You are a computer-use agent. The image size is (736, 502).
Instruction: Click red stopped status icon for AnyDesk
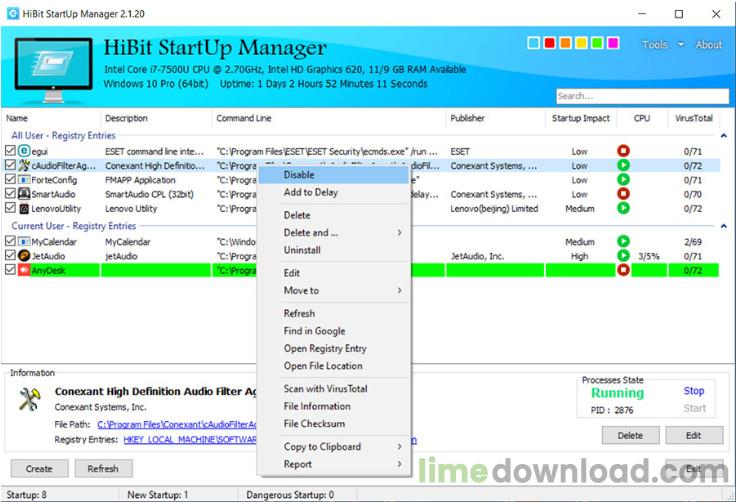click(623, 270)
